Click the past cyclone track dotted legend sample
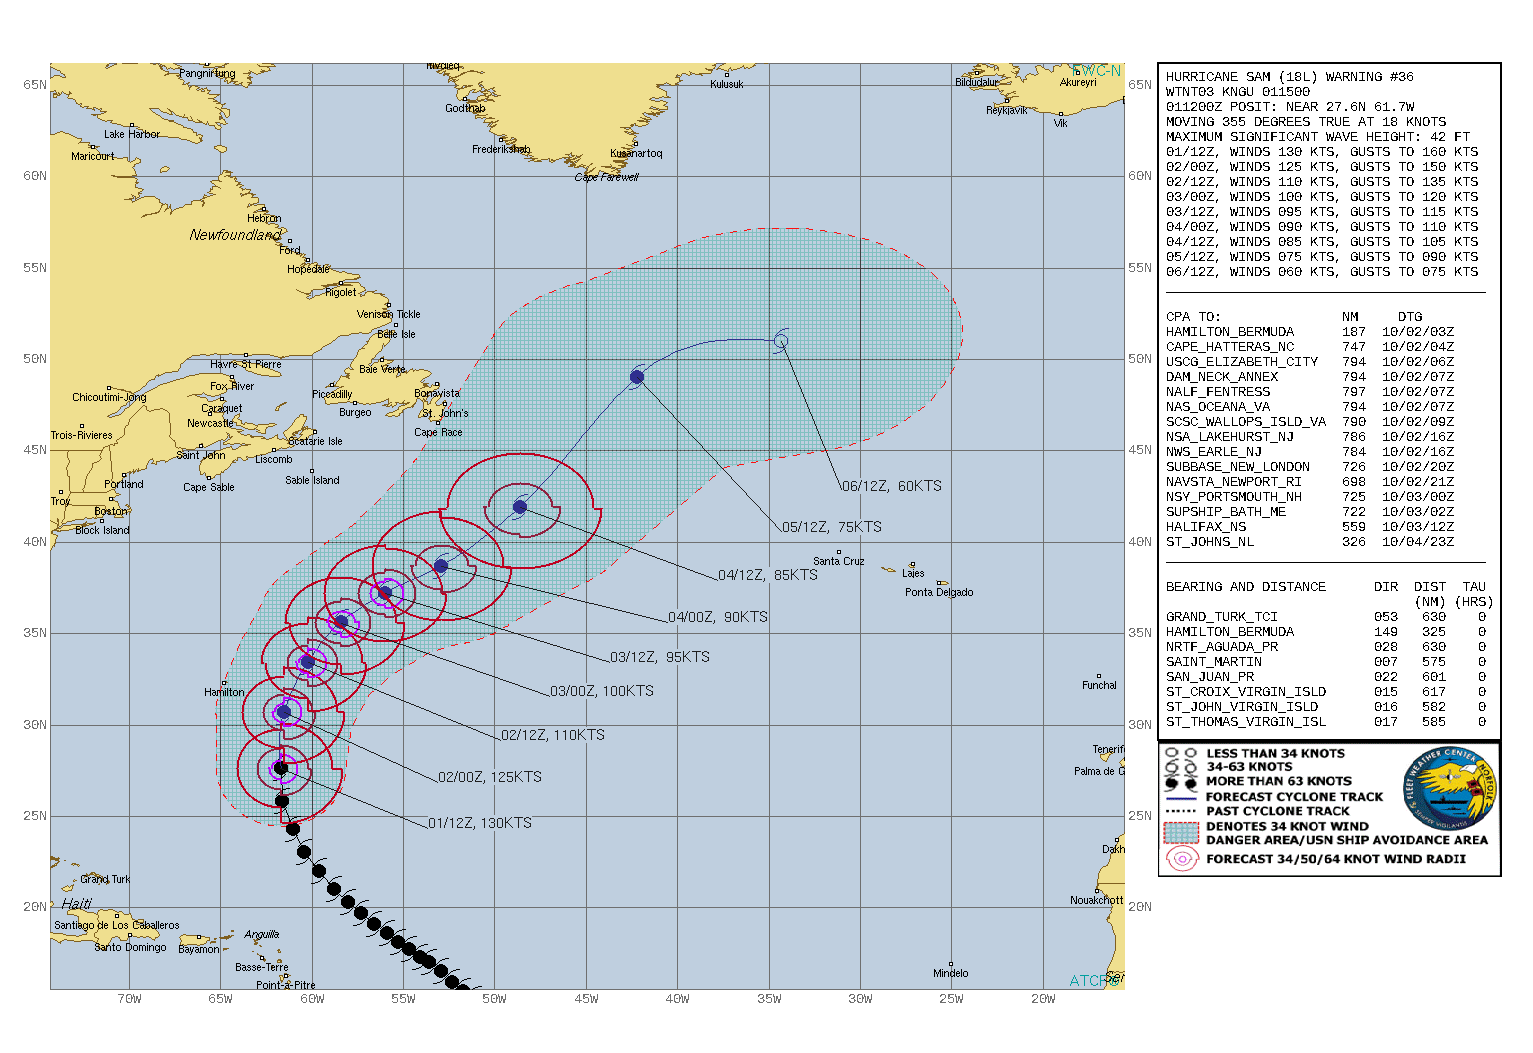 [x=1181, y=811]
